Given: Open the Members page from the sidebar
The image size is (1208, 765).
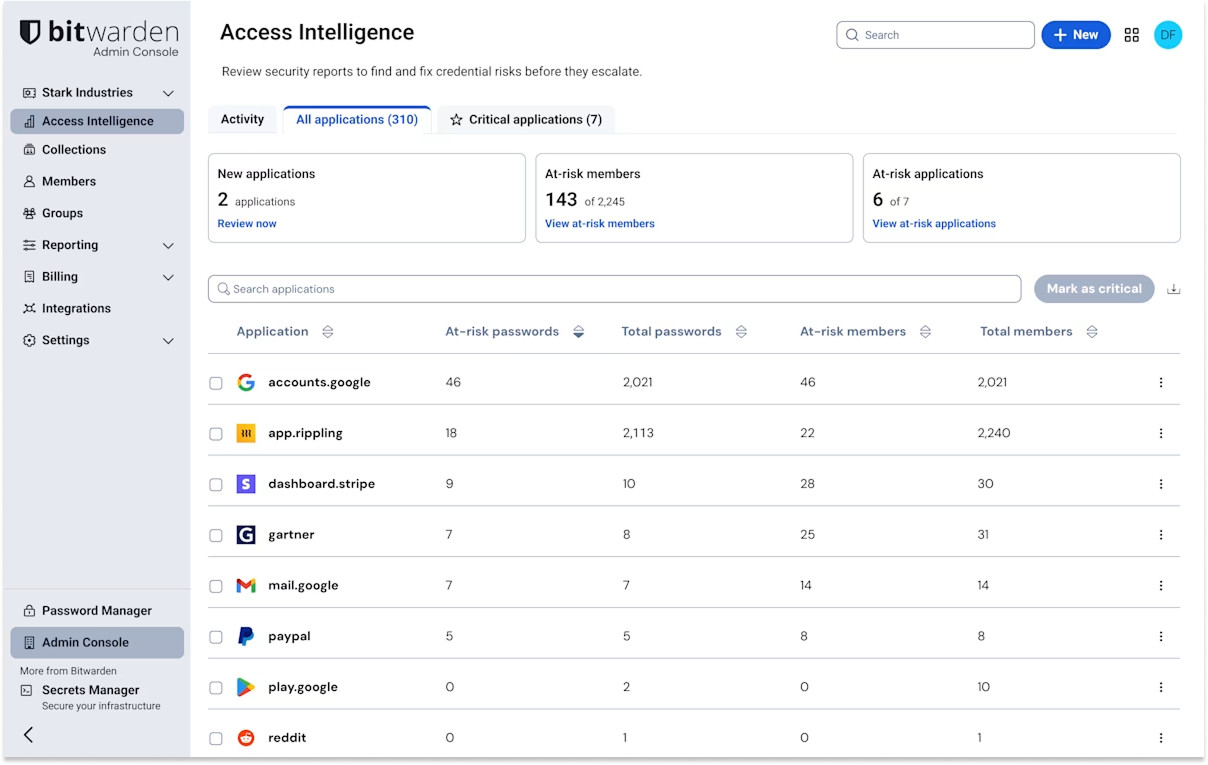Looking at the screenshot, I should click(68, 181).
